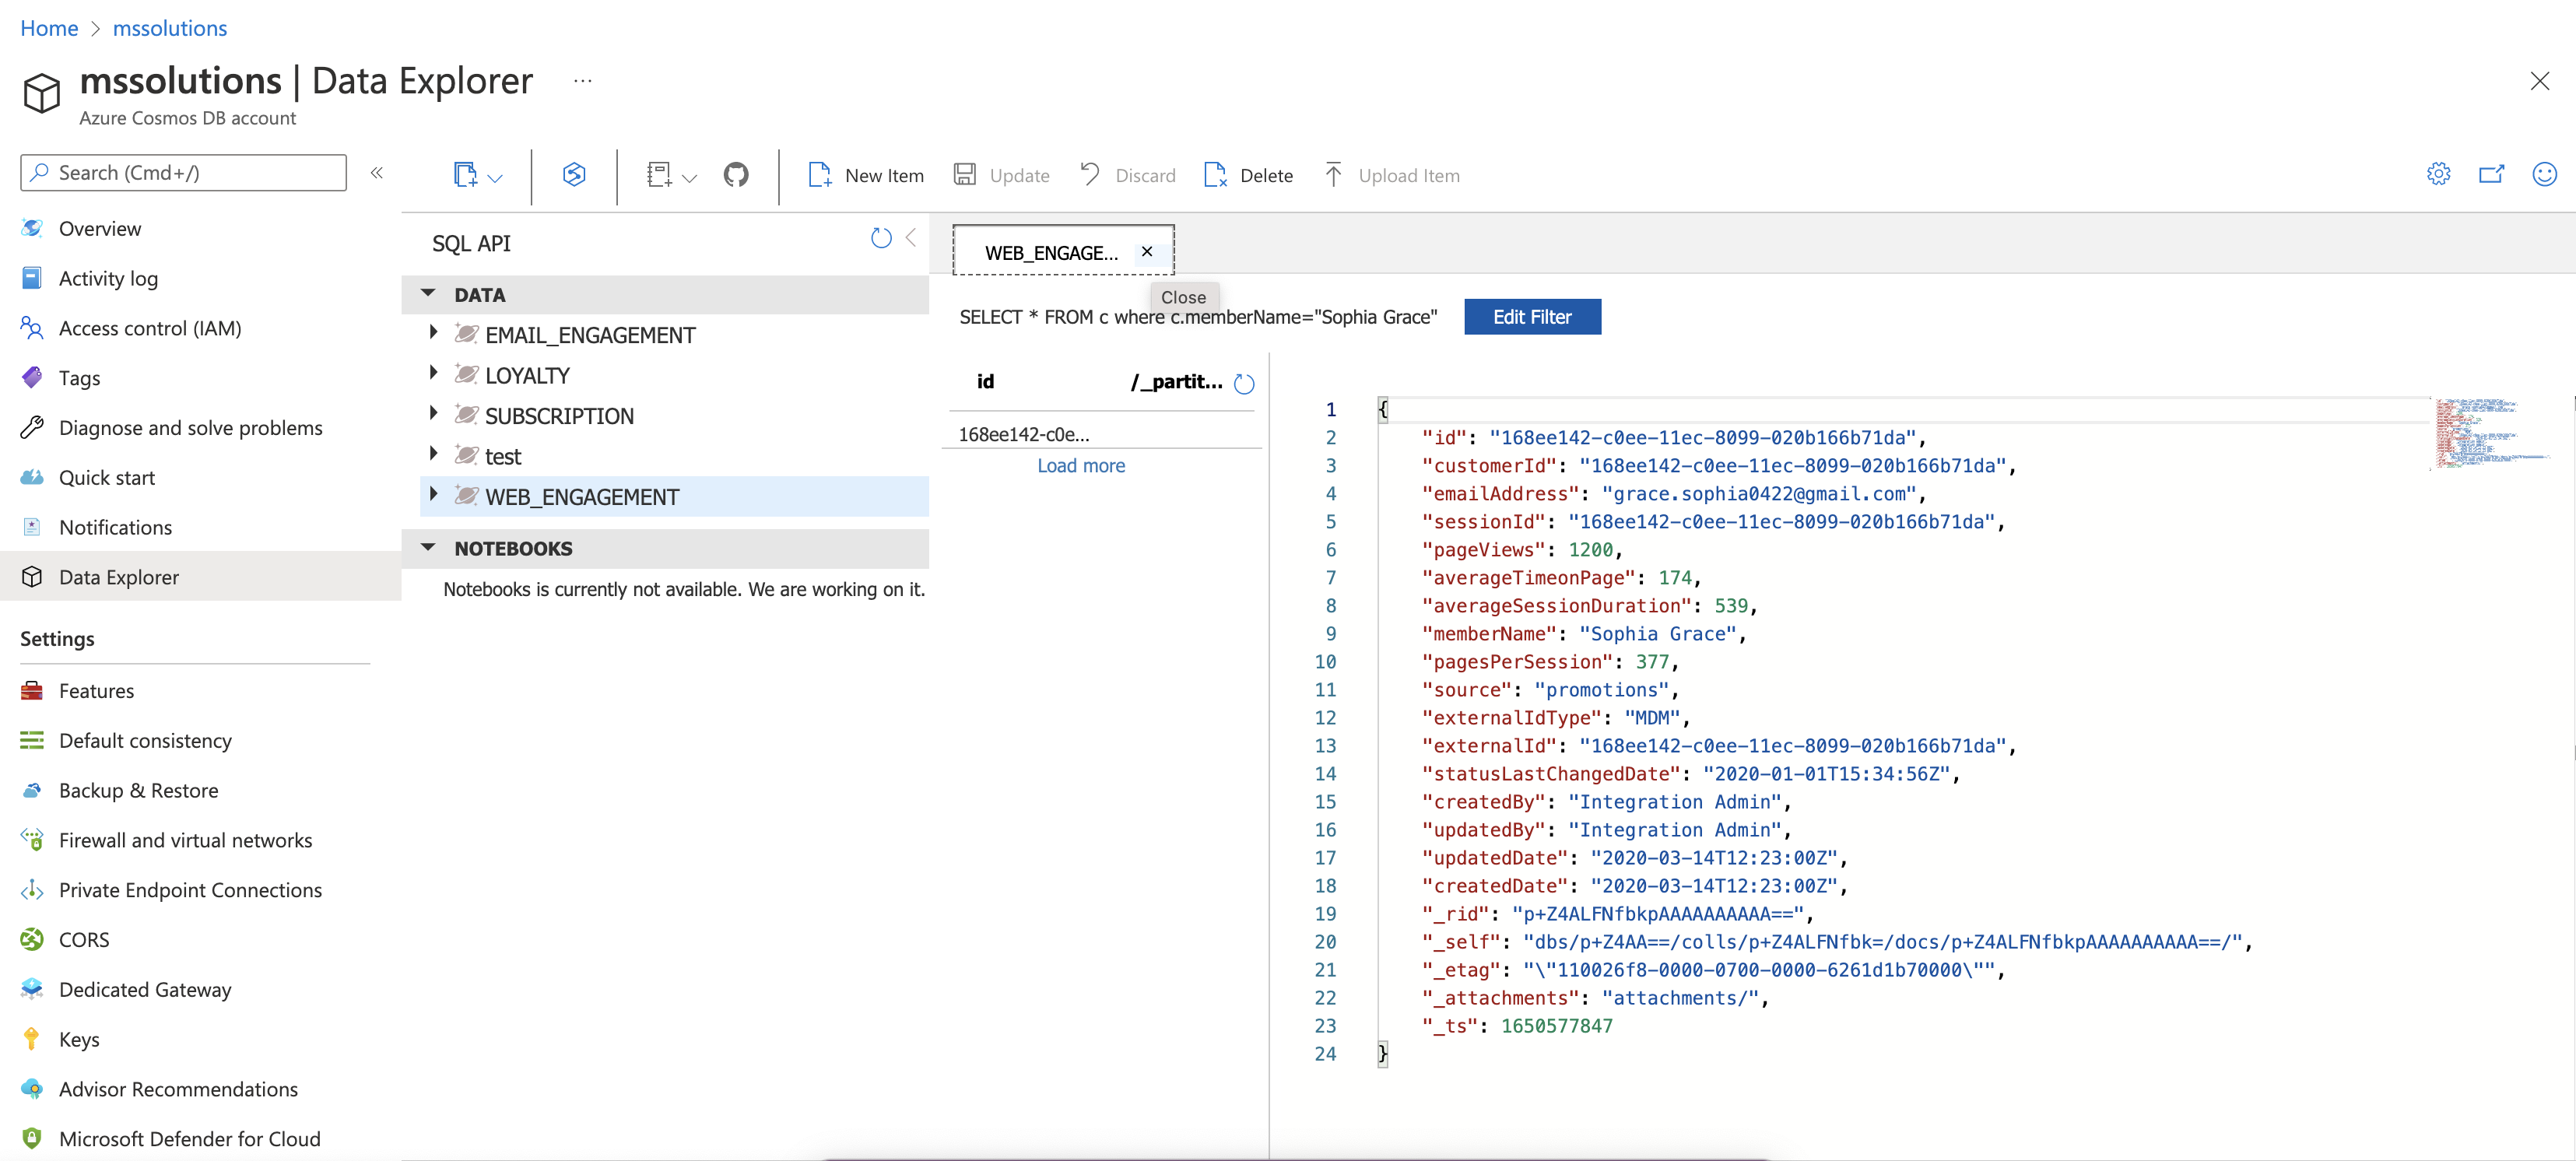Viewport: 2576px width, 1161px height.
Task: Delete the selected item
Action: tap(1249, 175)
